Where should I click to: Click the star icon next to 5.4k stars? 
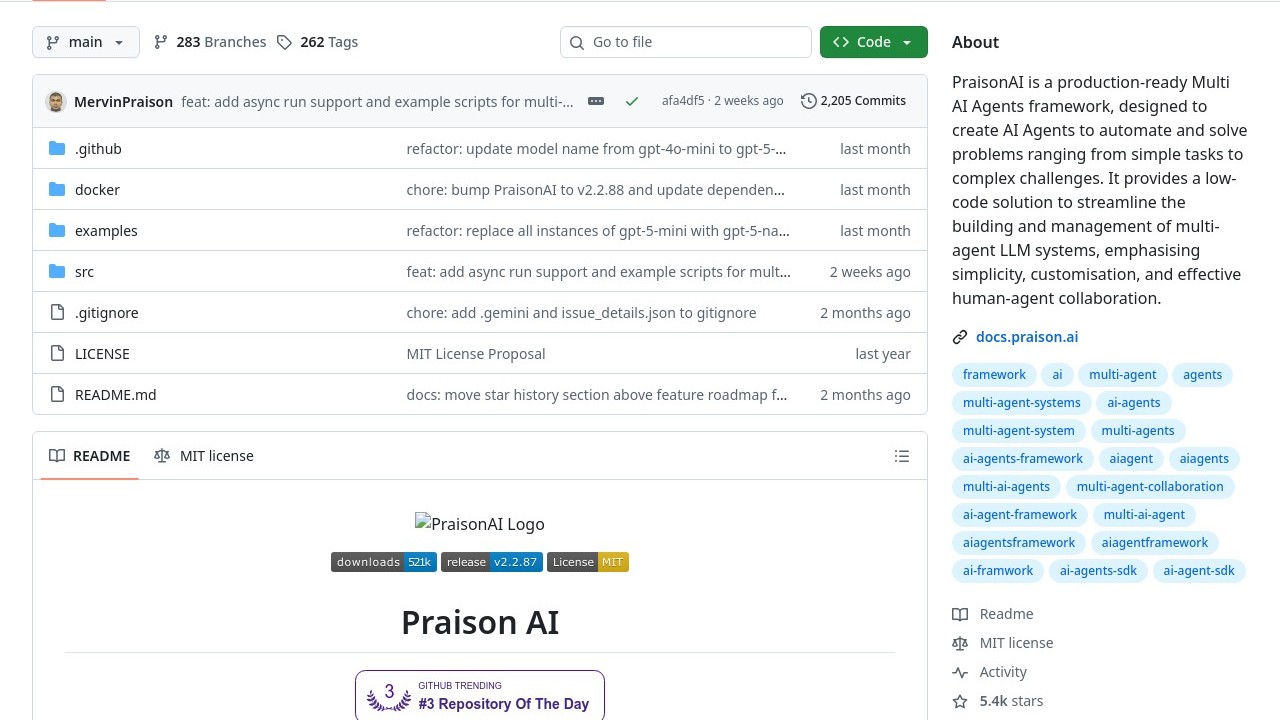[x=960, y=701]
